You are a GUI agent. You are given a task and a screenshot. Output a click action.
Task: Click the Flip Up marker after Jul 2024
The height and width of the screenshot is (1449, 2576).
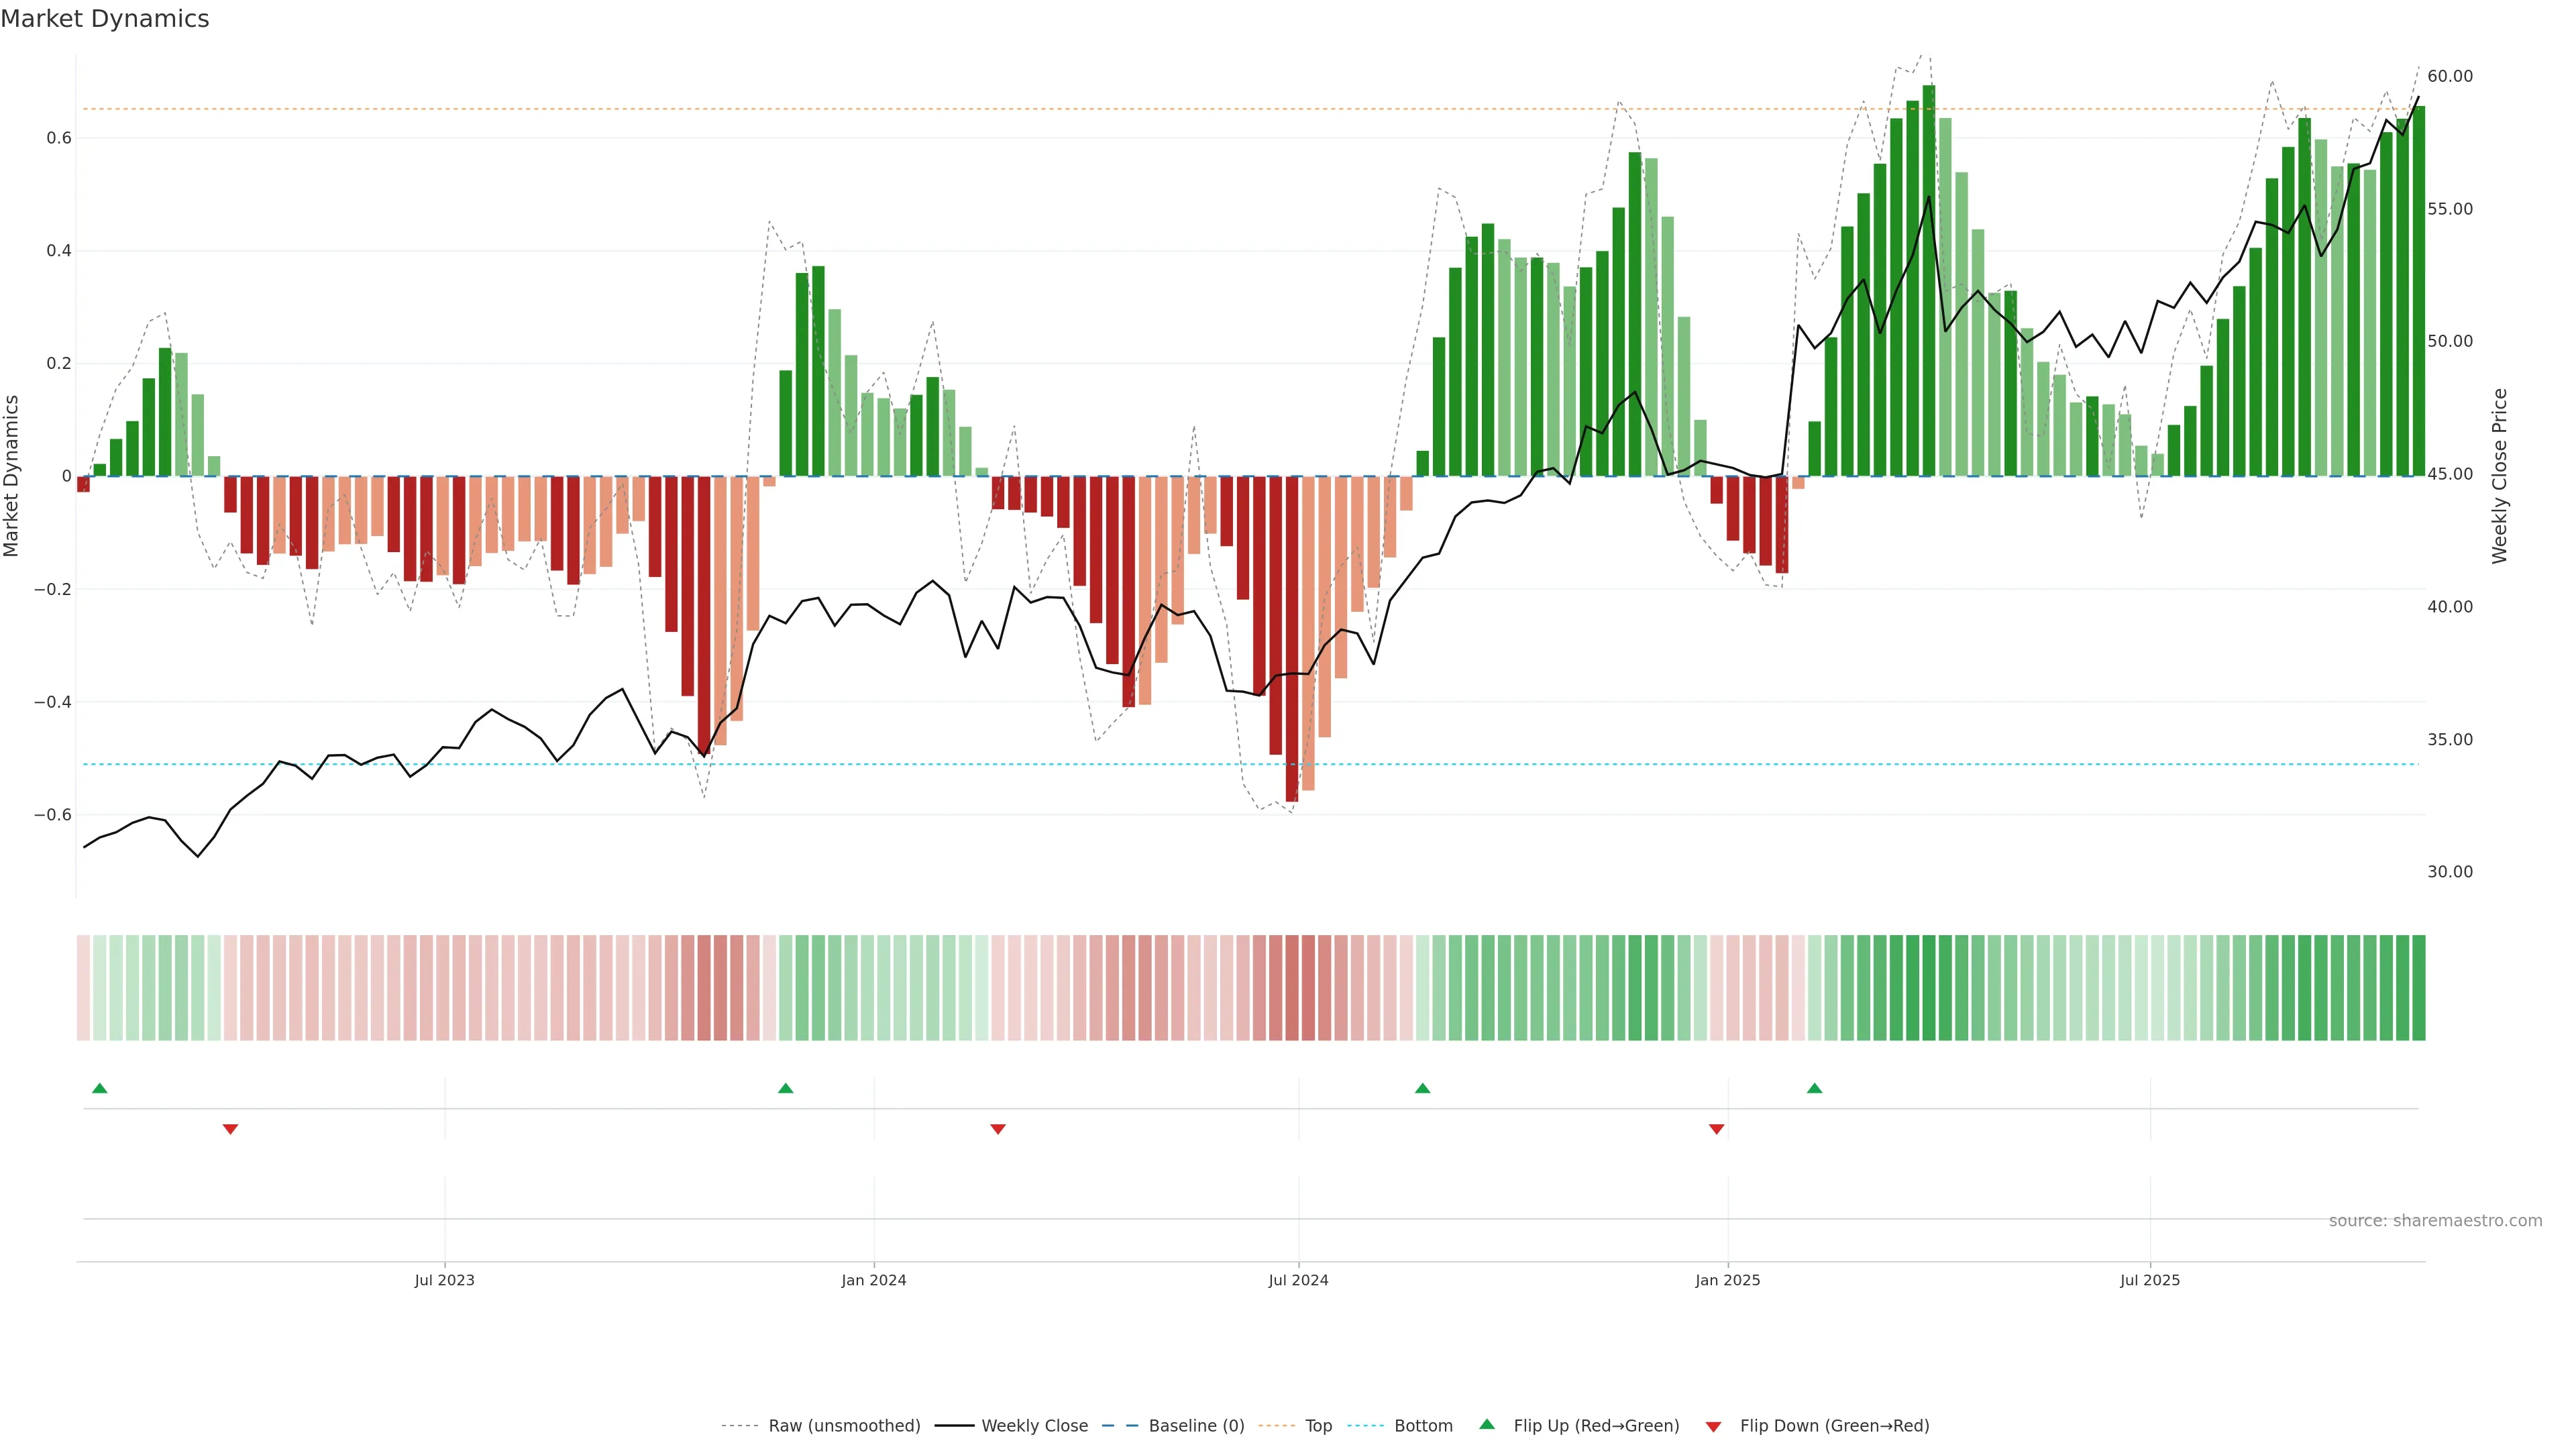1422,1088
